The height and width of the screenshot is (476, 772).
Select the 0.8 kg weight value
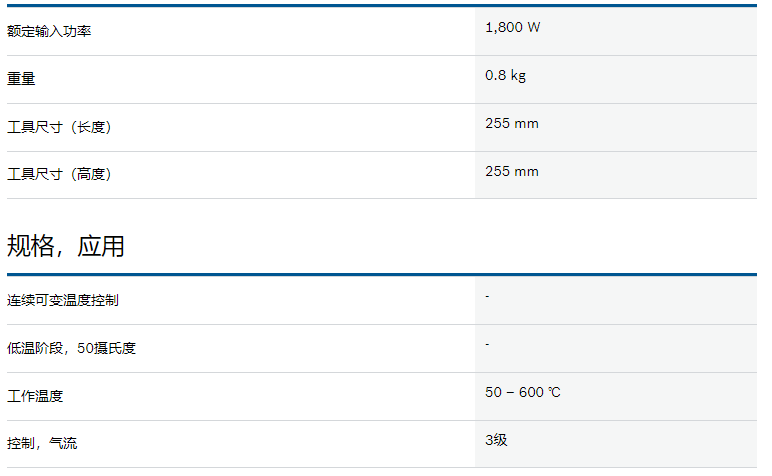(505, 75)
